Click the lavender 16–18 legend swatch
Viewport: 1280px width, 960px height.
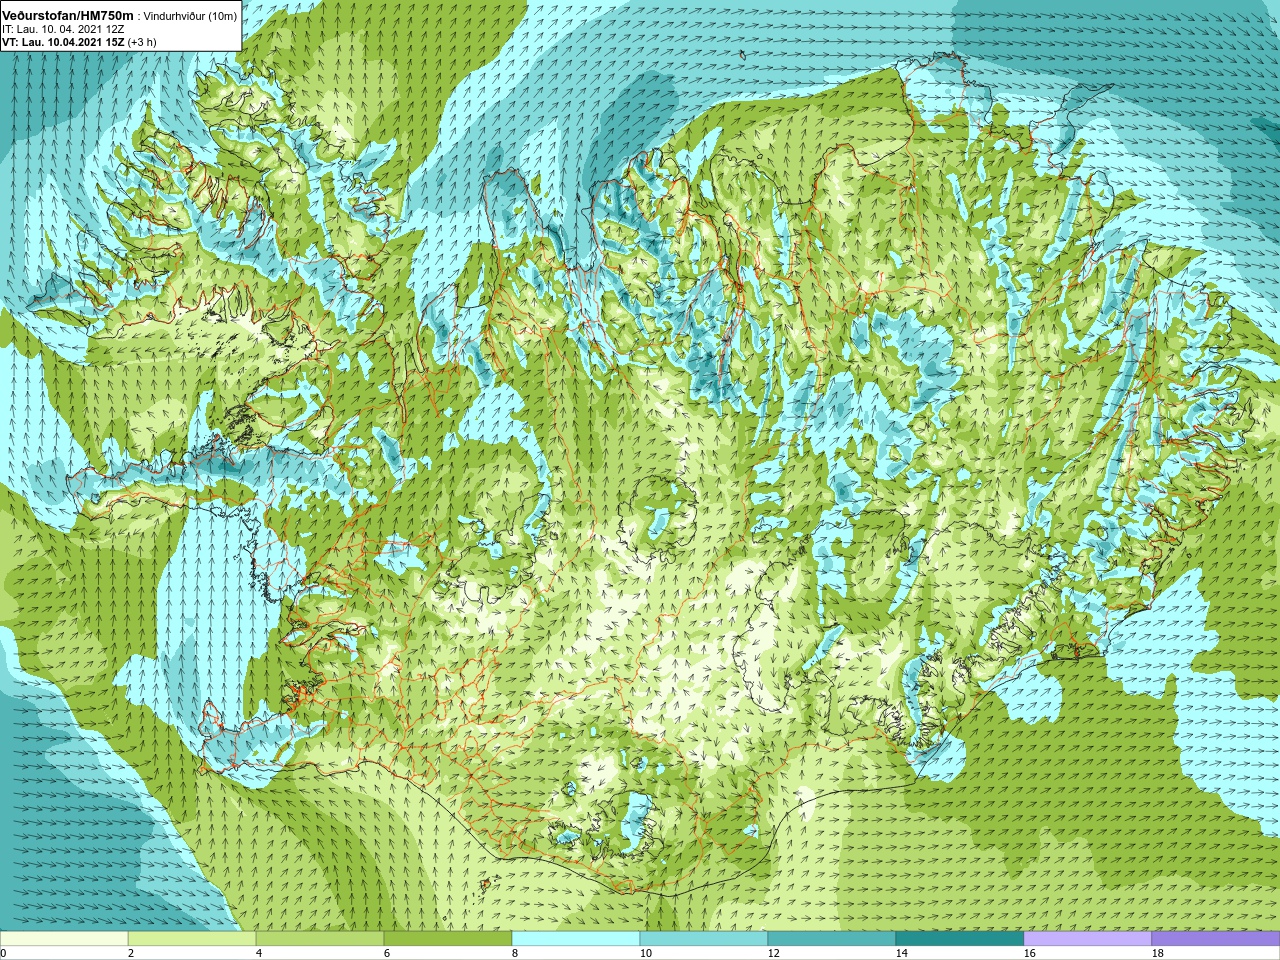pyautogui.click(x=1088, y=939)
